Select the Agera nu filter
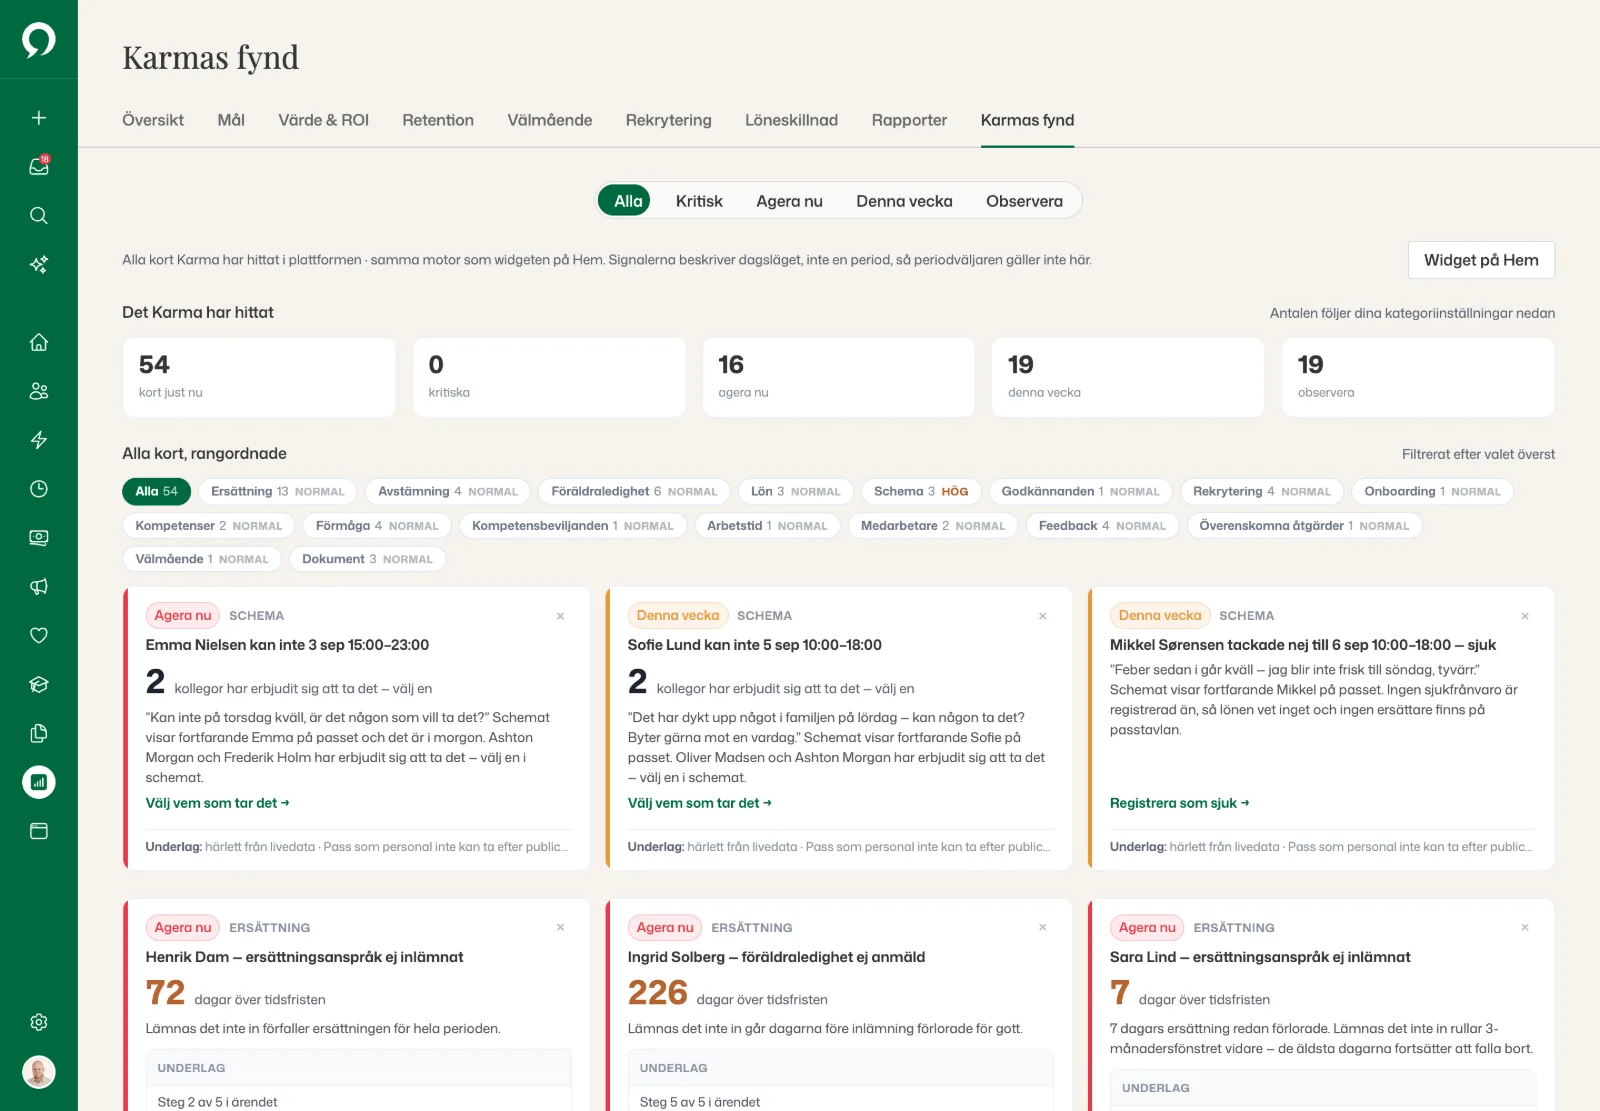1600x1111 pixels. pos(789,201)
